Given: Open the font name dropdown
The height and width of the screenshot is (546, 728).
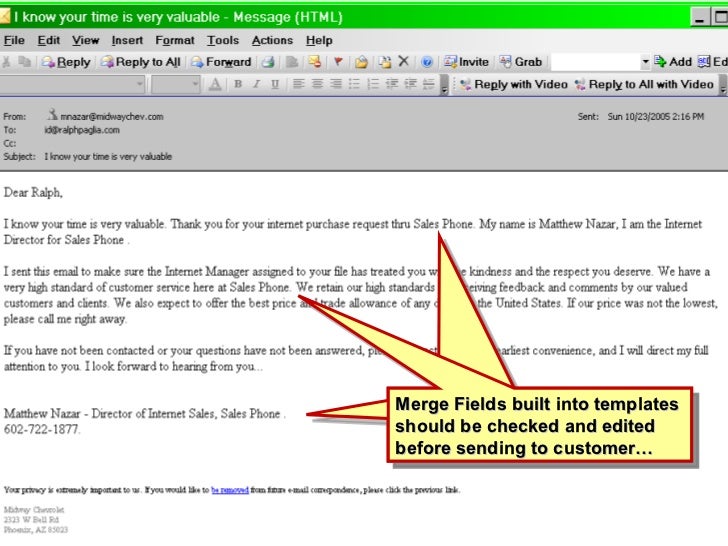Looking at the screenshot, I should click(x=139, y=84).
